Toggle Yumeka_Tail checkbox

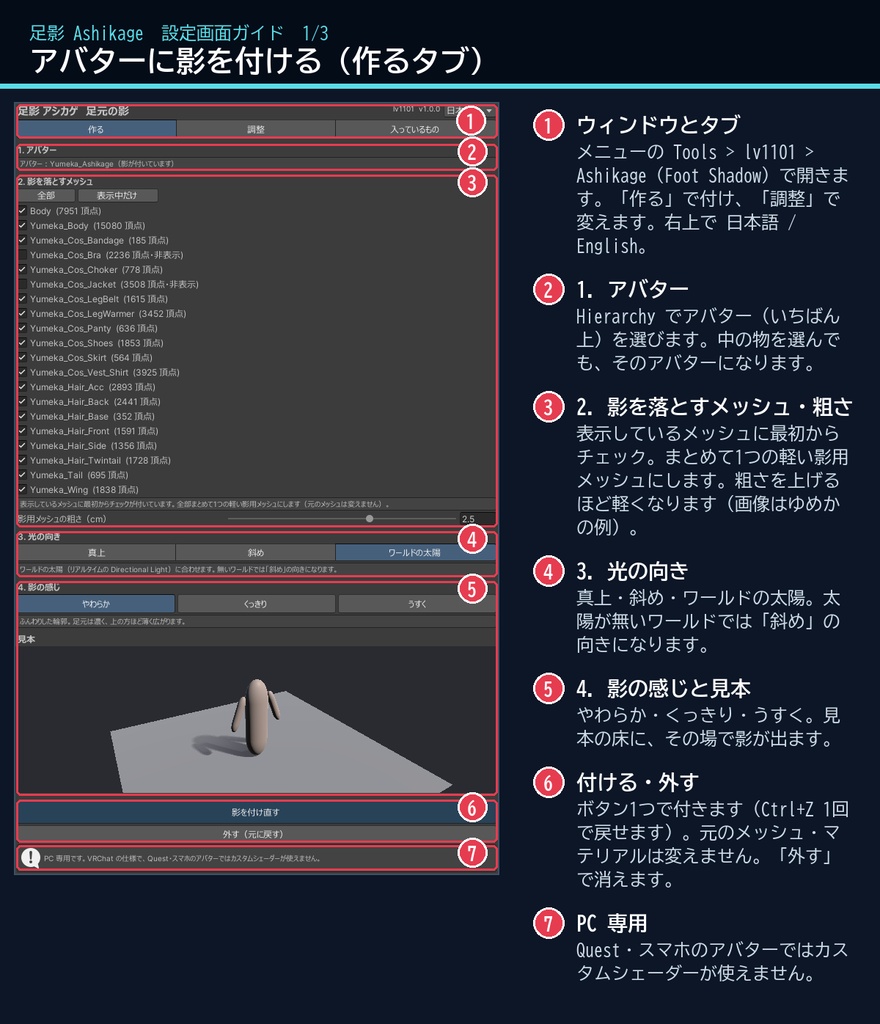[x=22, y=475]
